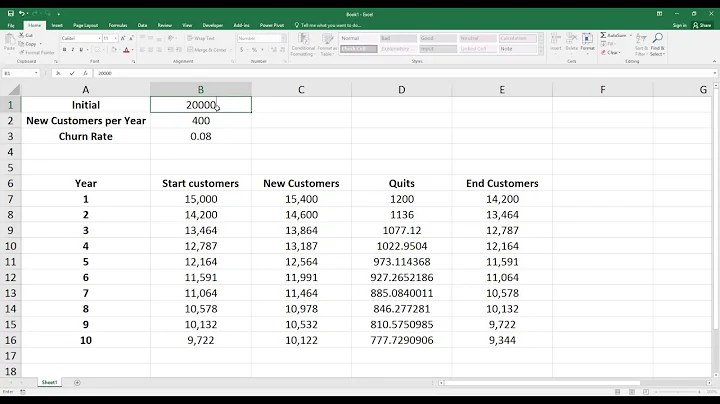Select row 10 header

coord(11,246)
